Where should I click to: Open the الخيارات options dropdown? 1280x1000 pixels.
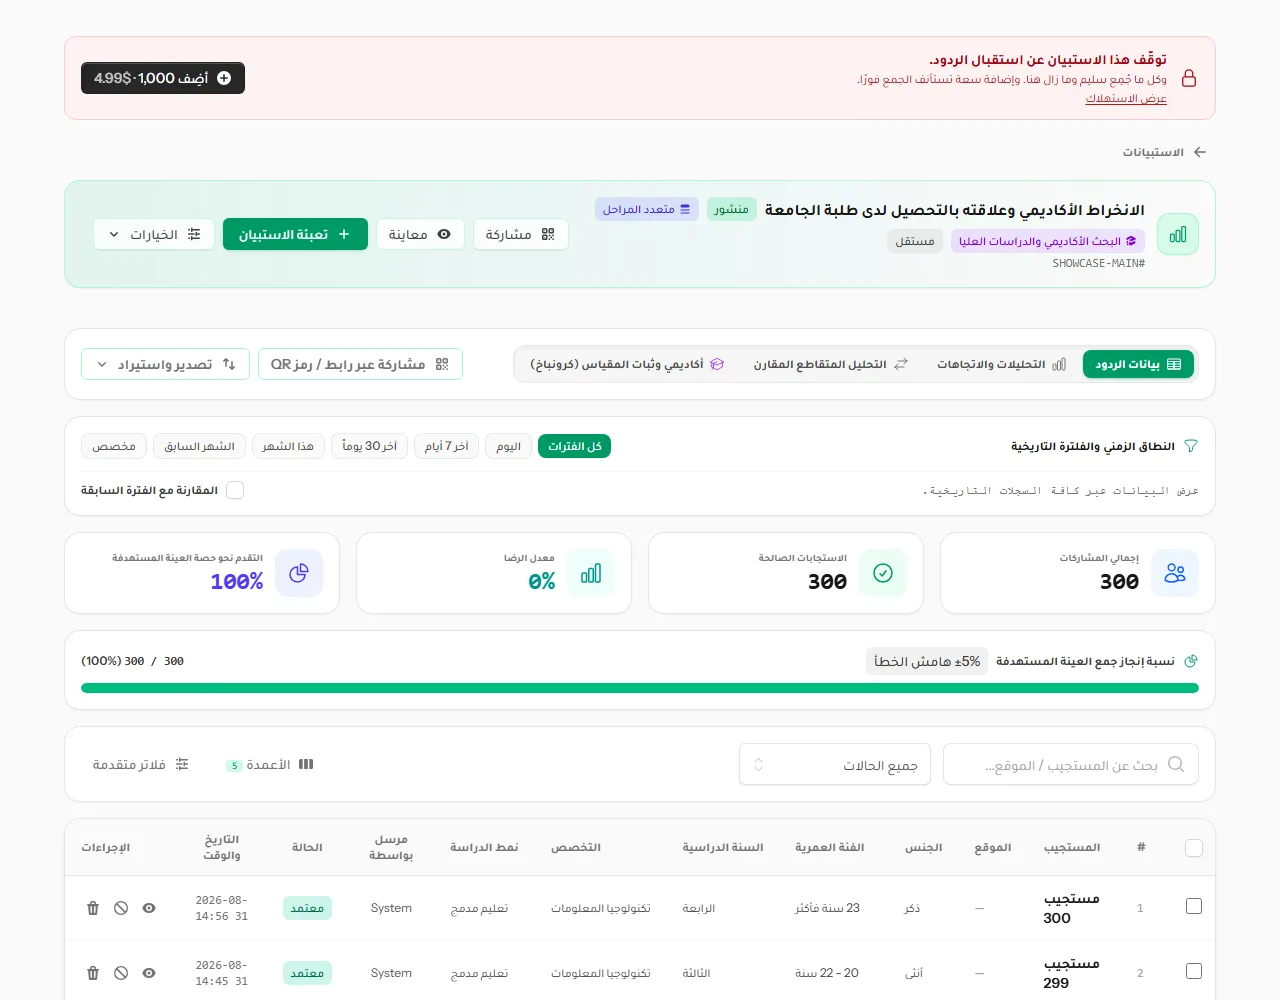pyautogui.click(x=154, y=234)
